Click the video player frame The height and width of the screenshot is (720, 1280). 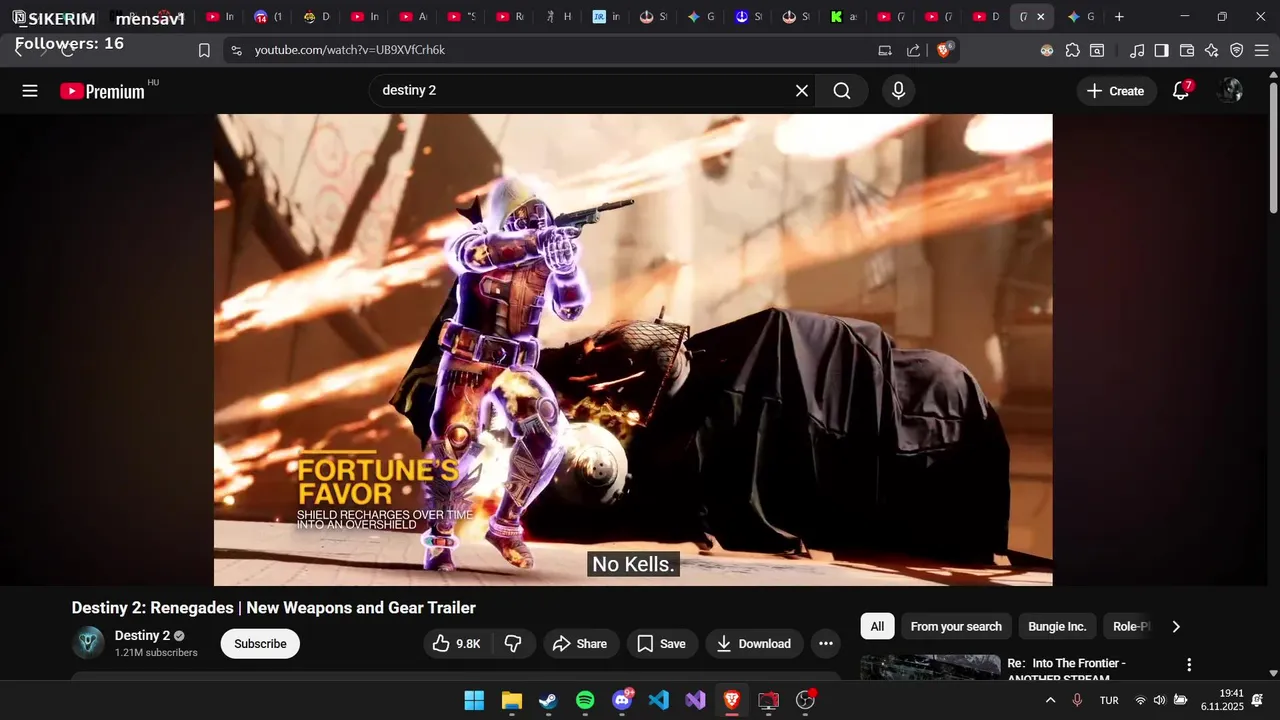point(633,350)
